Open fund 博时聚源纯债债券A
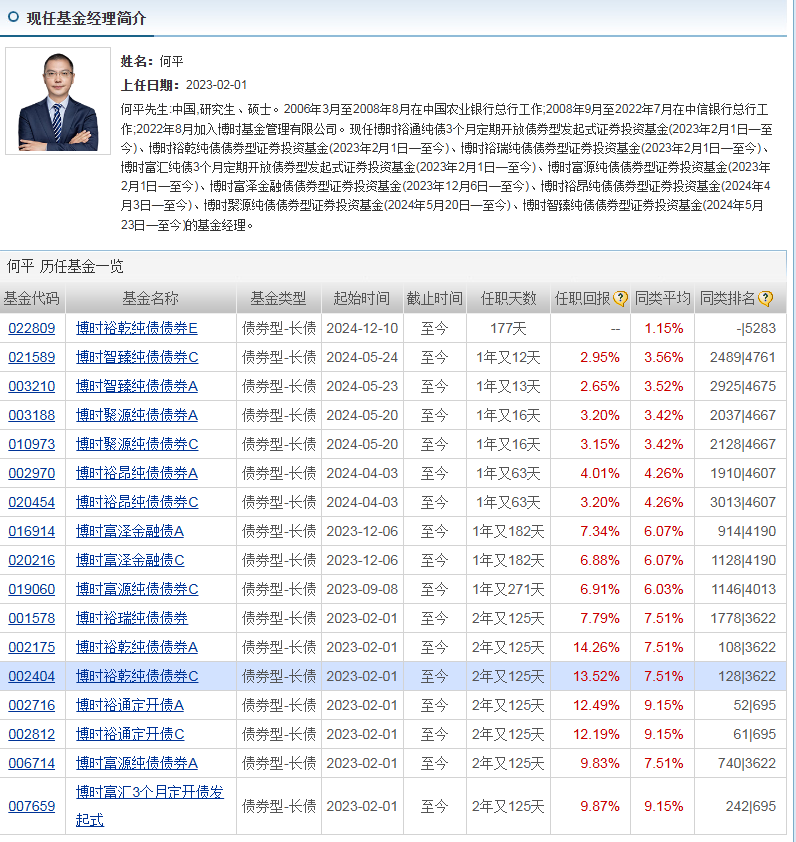 point(137,415)
